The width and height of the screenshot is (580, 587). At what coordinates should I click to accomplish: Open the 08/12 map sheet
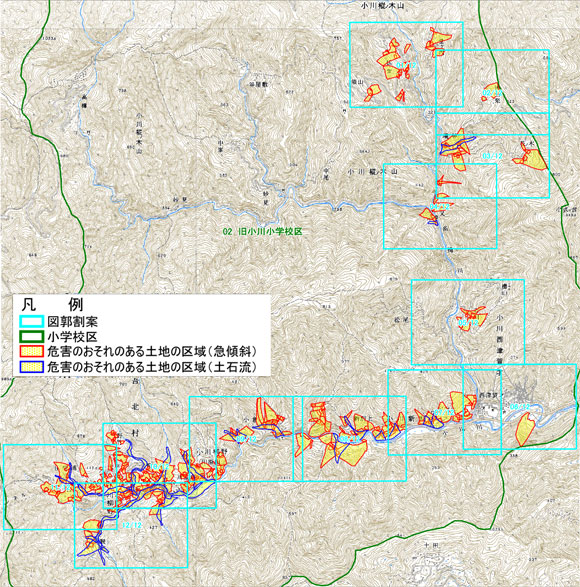pyautogui.click(x=349, y=438)
